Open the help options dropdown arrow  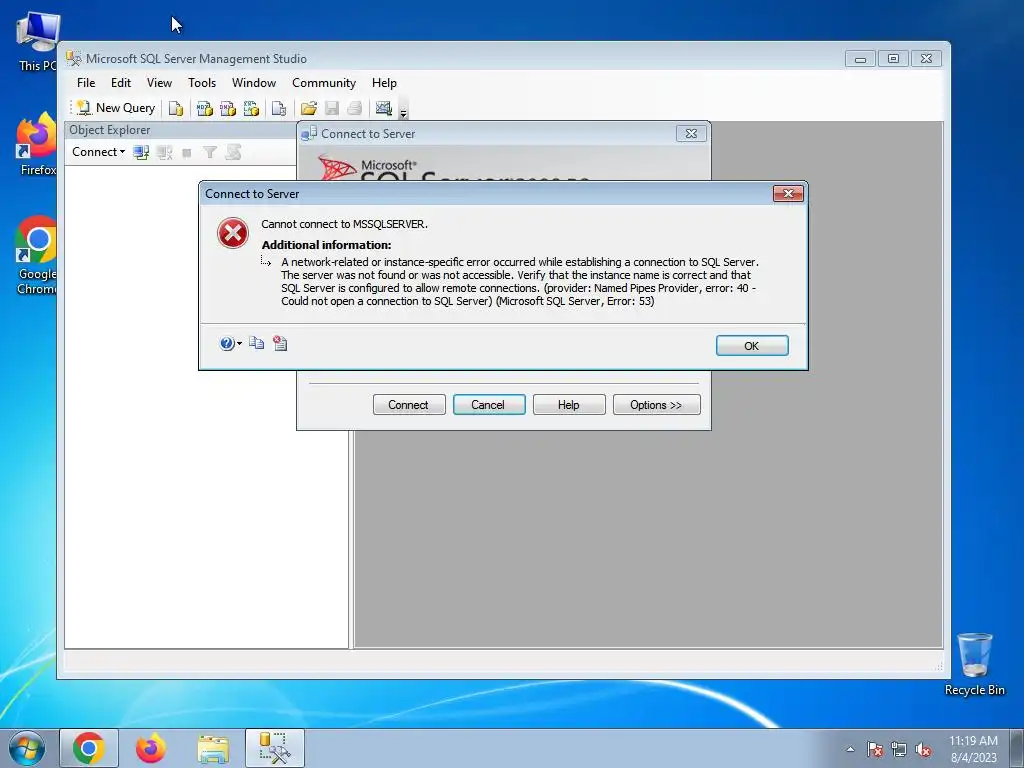click(239, 344)
